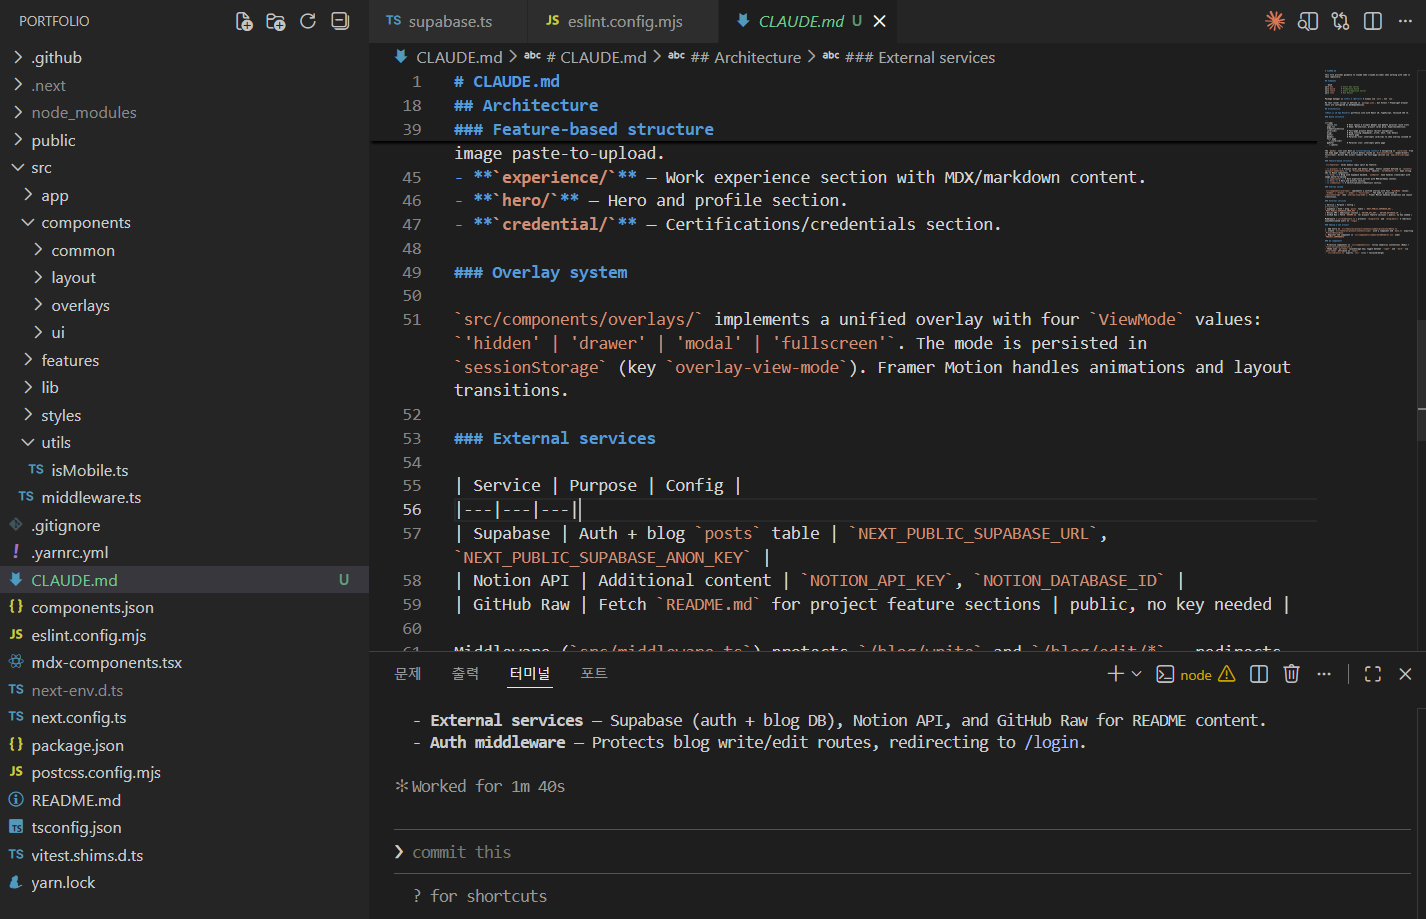Open markdown preview to the side
The image size is (1426, 919).
(x=1307, y=21)
